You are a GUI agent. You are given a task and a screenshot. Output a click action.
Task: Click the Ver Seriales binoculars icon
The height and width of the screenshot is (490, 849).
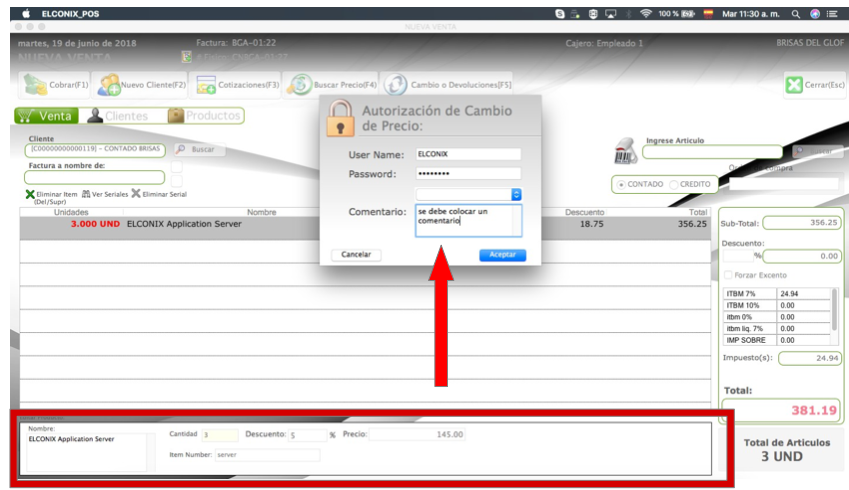pos(86,194)
